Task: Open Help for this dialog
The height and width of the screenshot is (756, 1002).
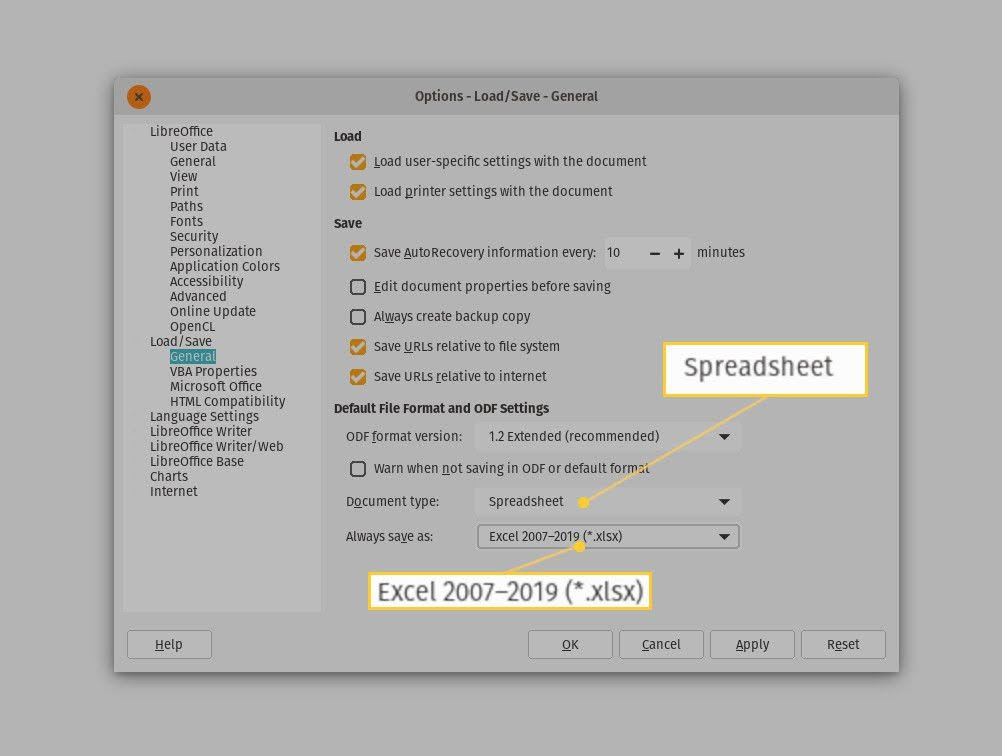Action: [169, 644]
